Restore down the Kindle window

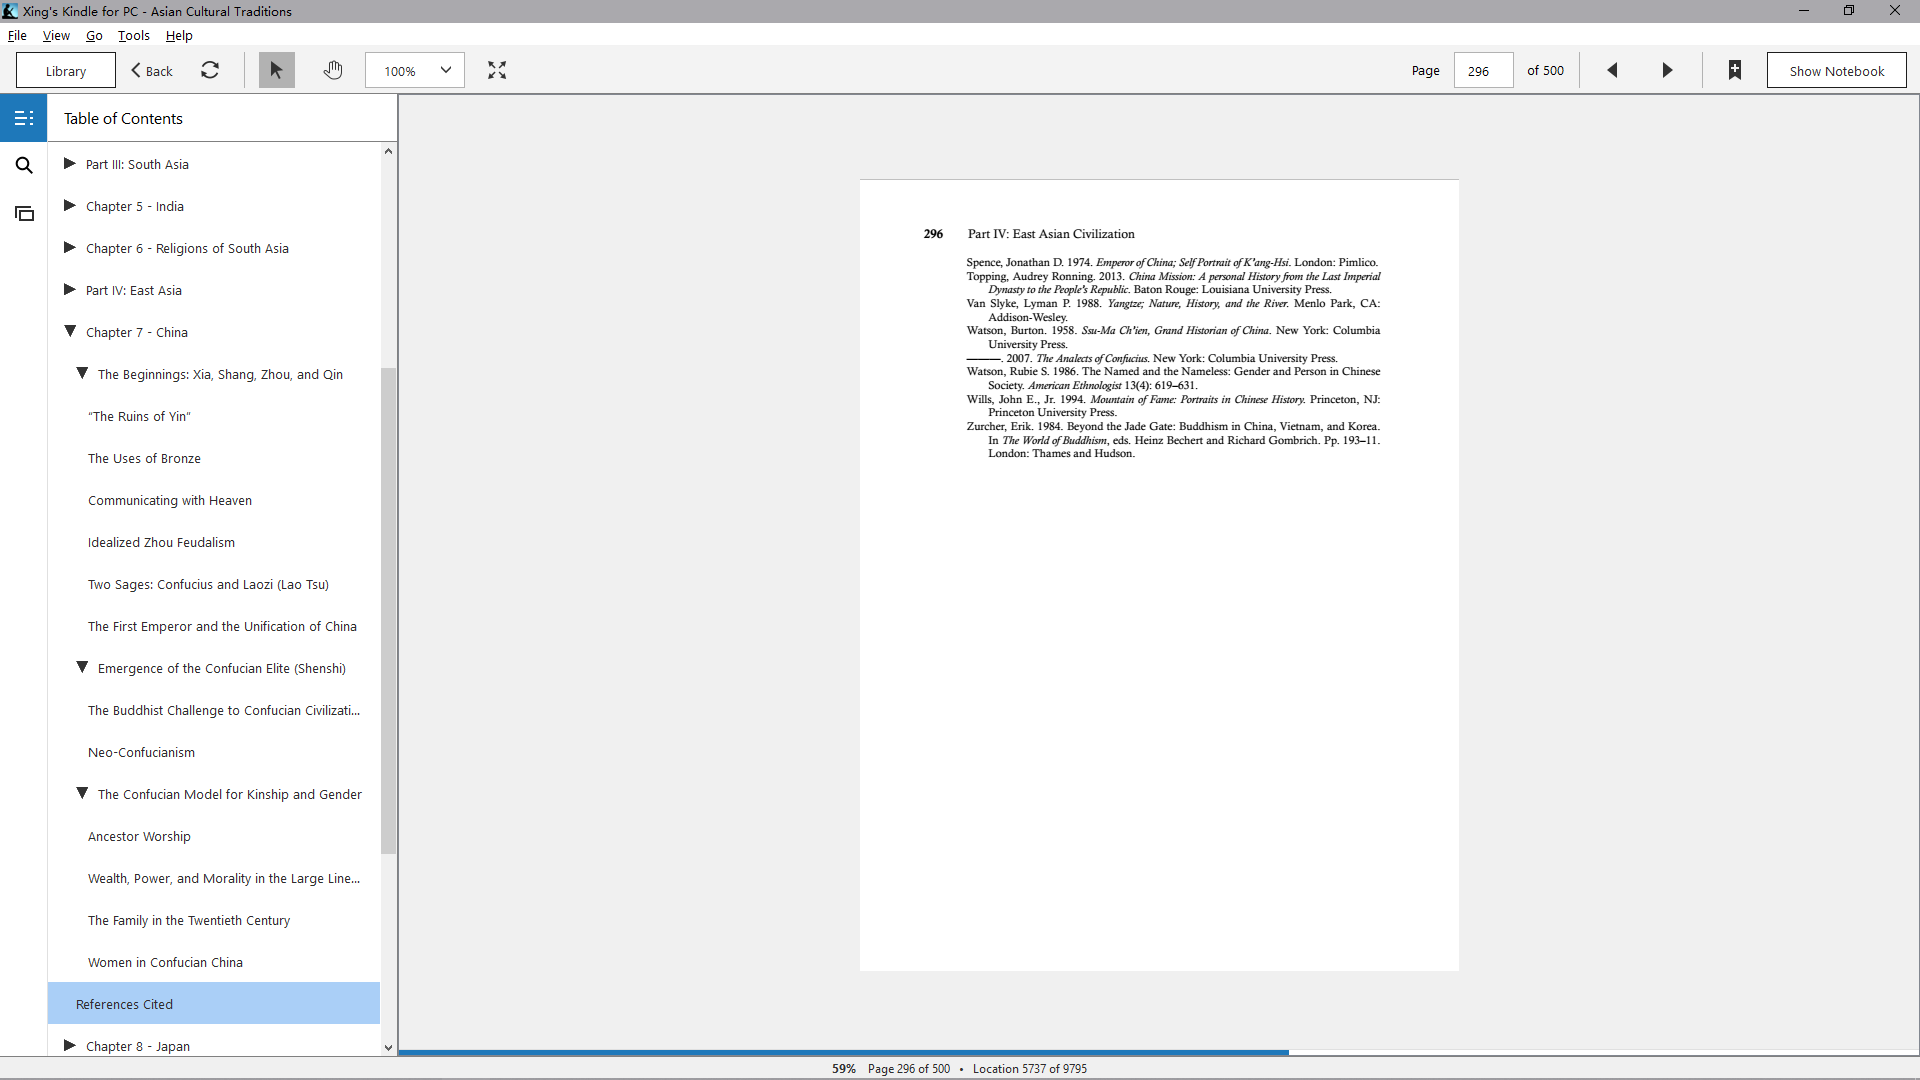pyautogui.click(x=1849, y=11)
